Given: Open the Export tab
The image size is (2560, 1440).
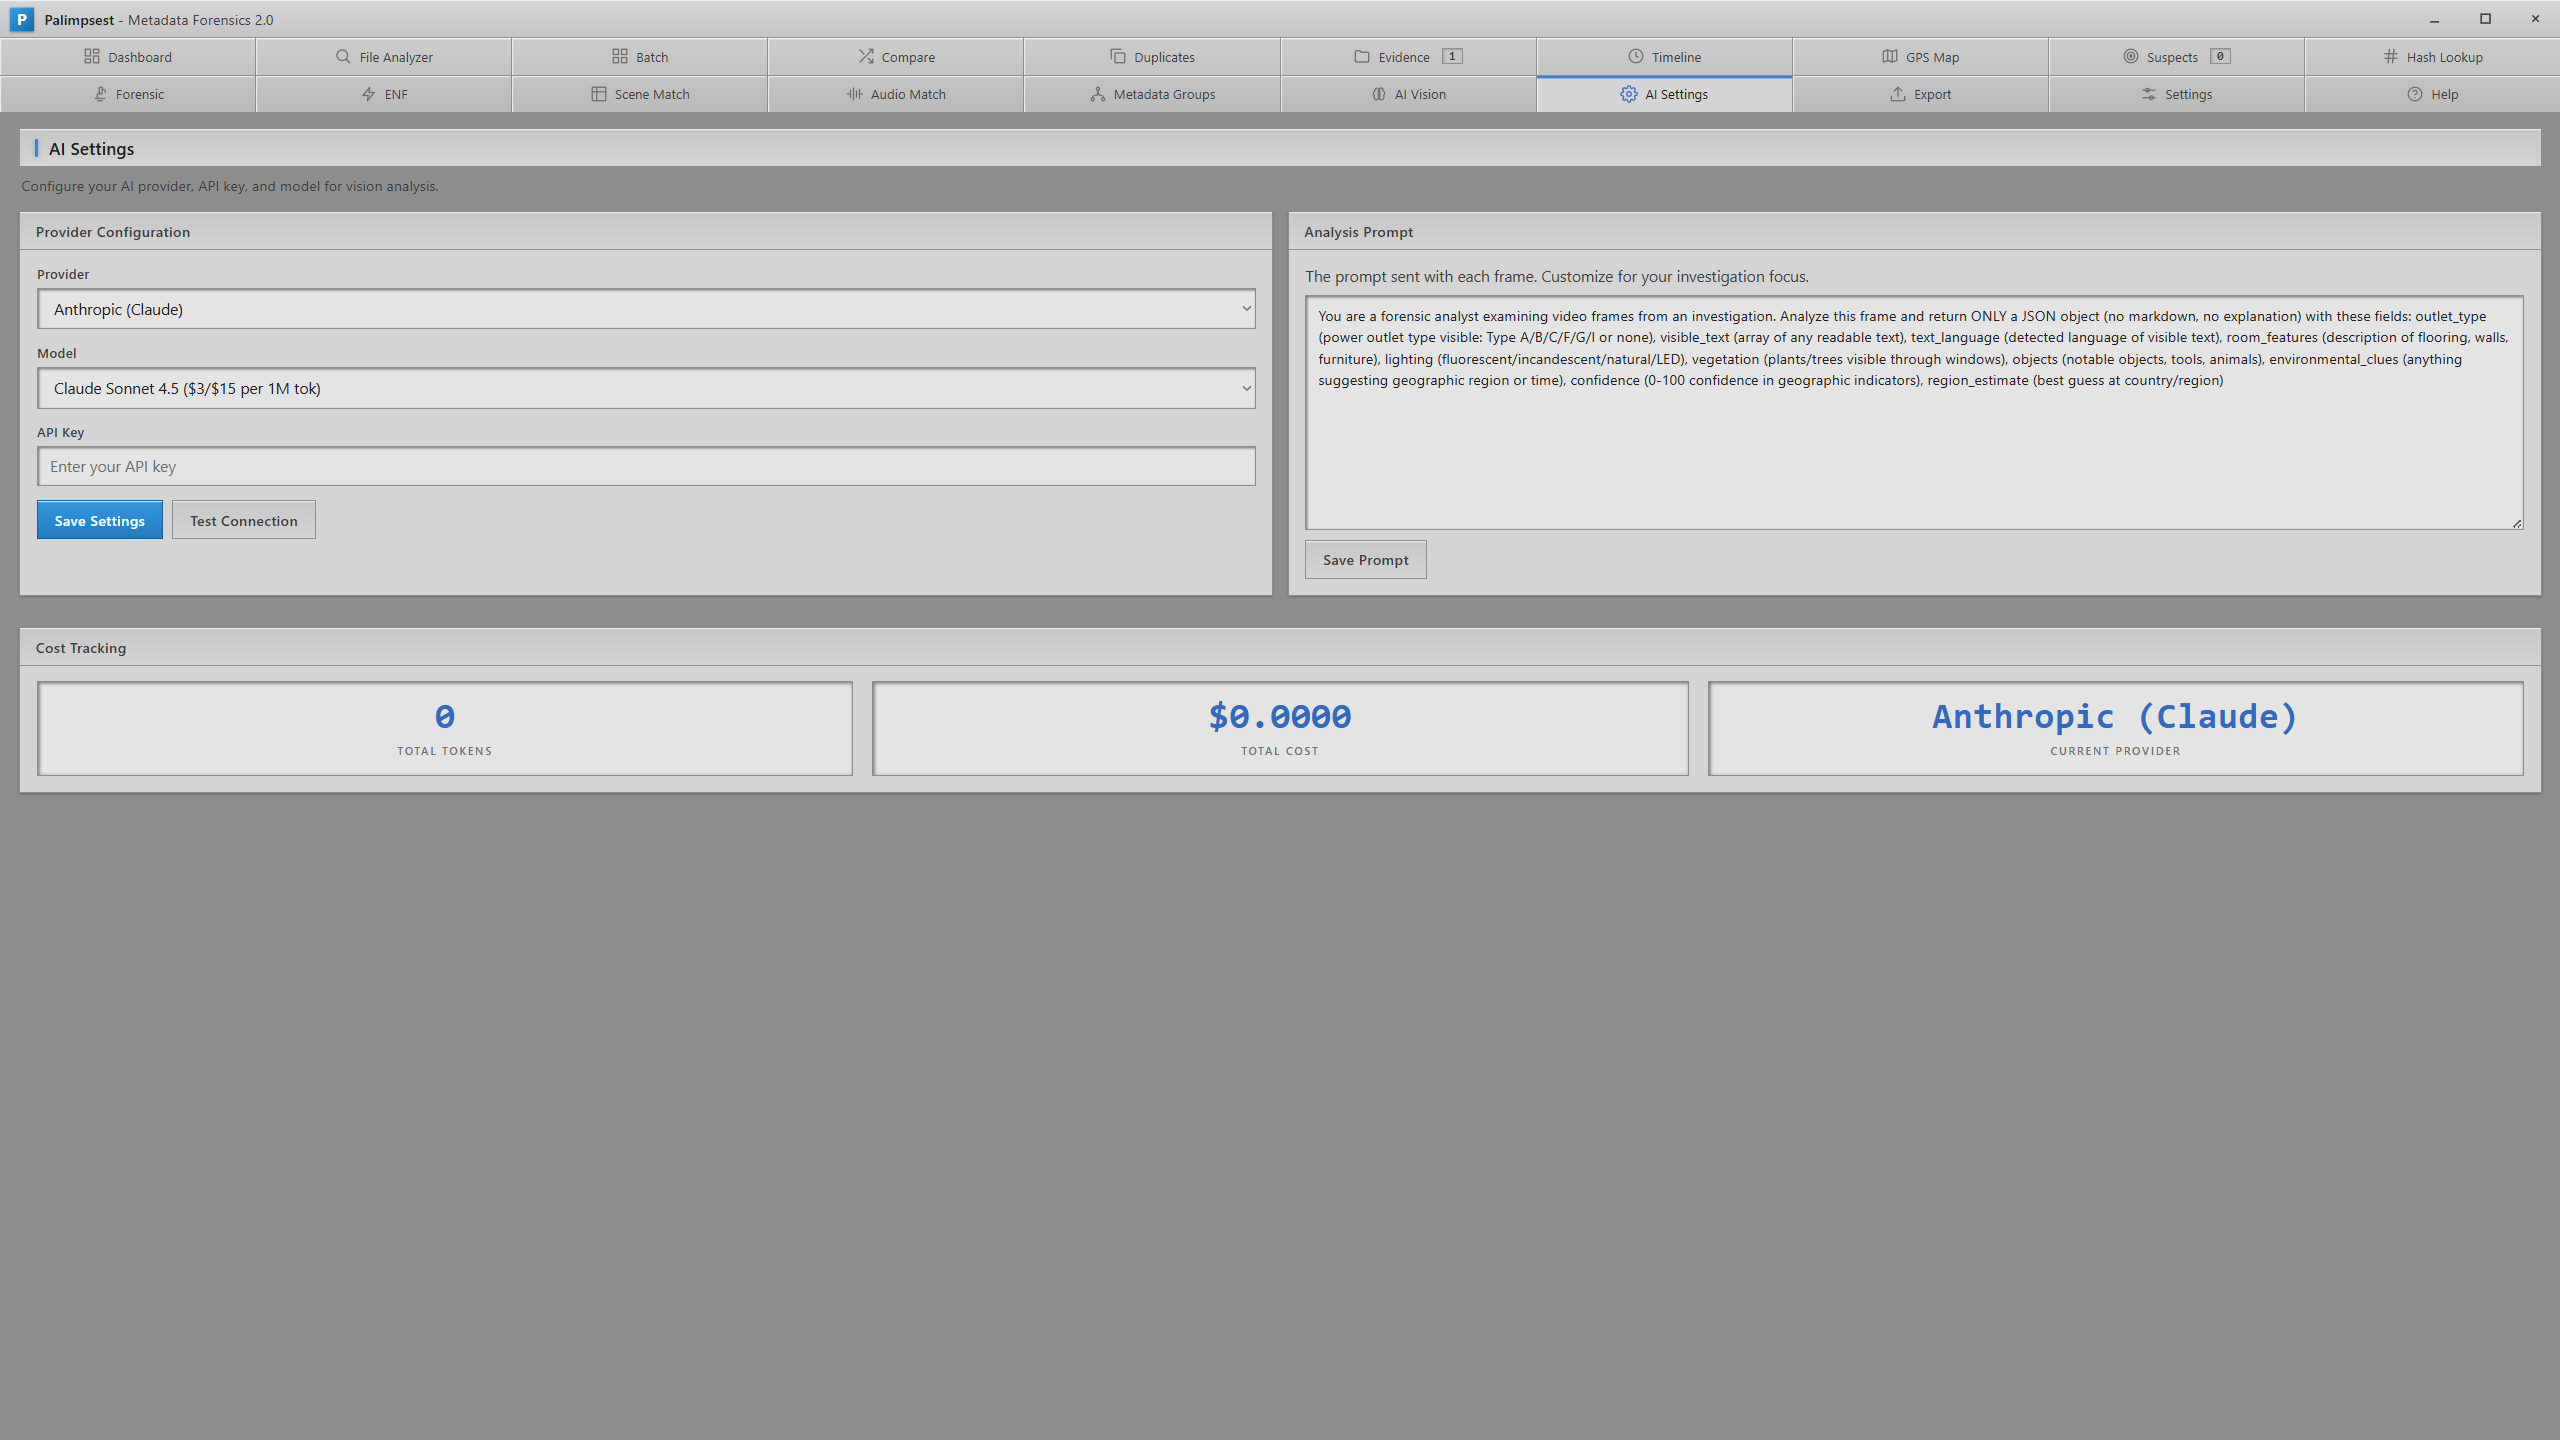Looking at the screenshot, I should (x=1920, y=94).
